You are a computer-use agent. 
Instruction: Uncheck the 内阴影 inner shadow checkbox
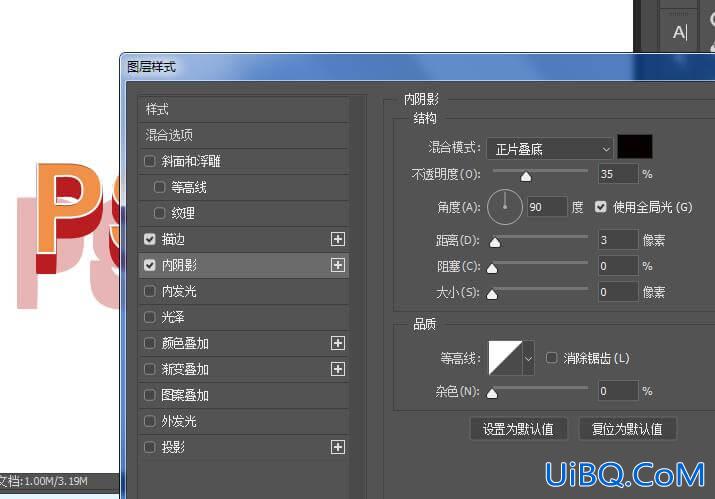150,265
